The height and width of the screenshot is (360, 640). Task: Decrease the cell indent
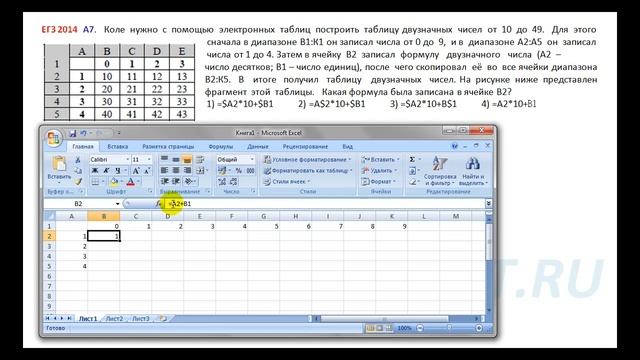(164, 181)
